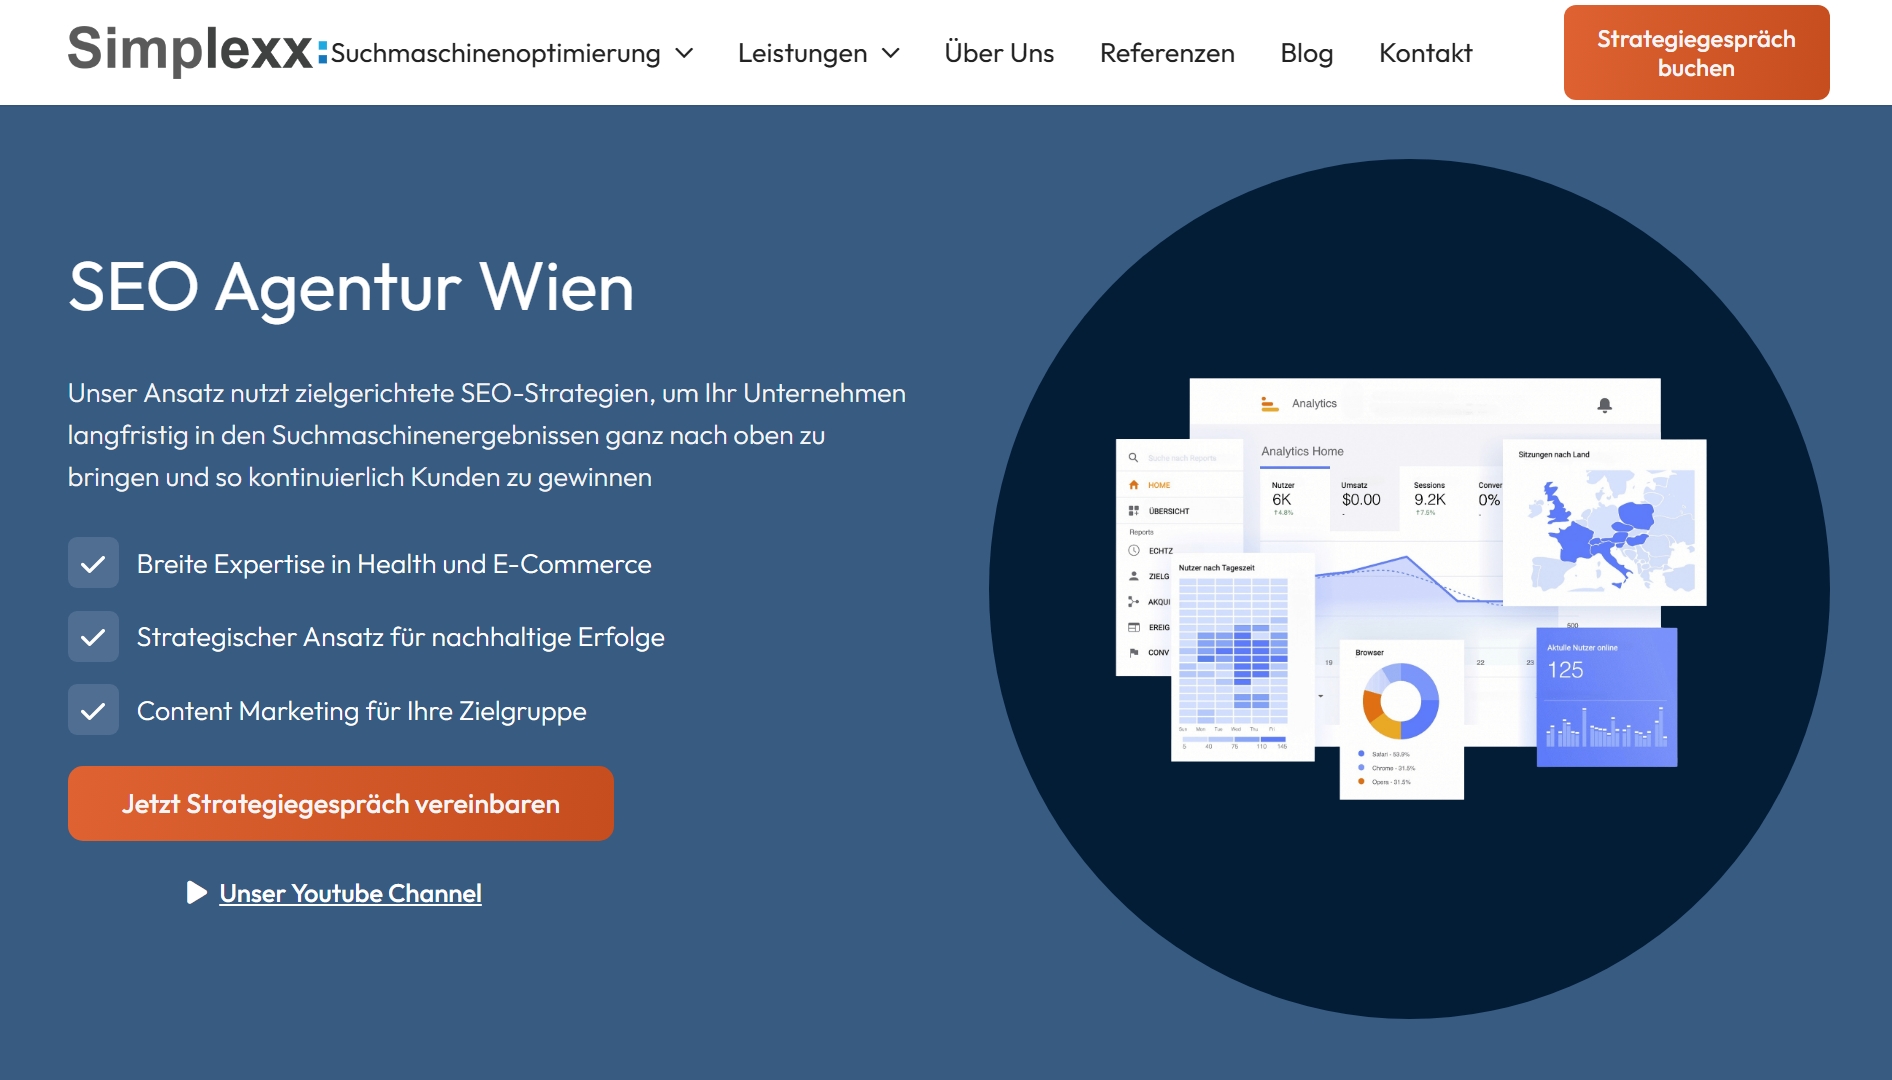Click checkmark beside Breite Expertise in Health
The image size is (1892, 1080).
[x=93, y=564]
